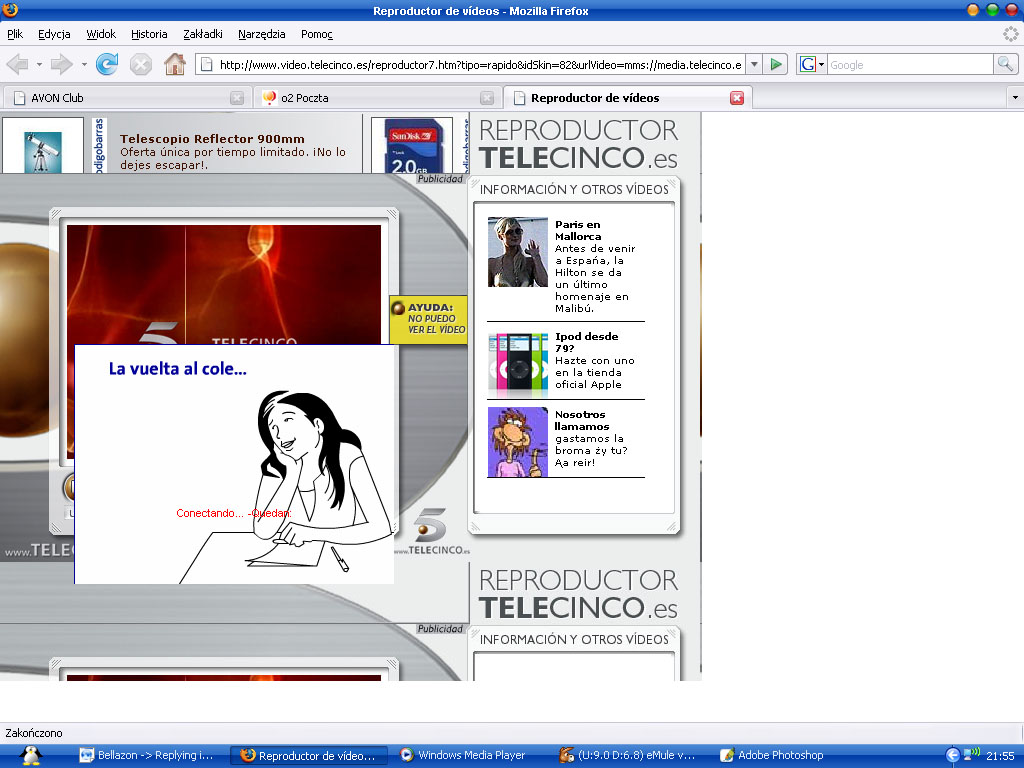Click the Stop loading icon
The height and width of the screenshot is (768, 1024).
click(141, 64)
